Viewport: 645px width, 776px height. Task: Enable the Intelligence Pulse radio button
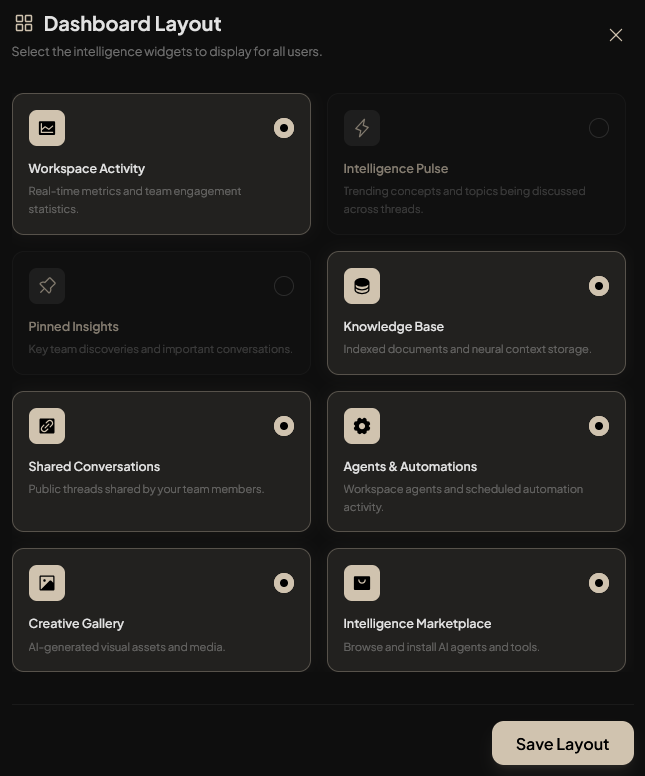599,128
